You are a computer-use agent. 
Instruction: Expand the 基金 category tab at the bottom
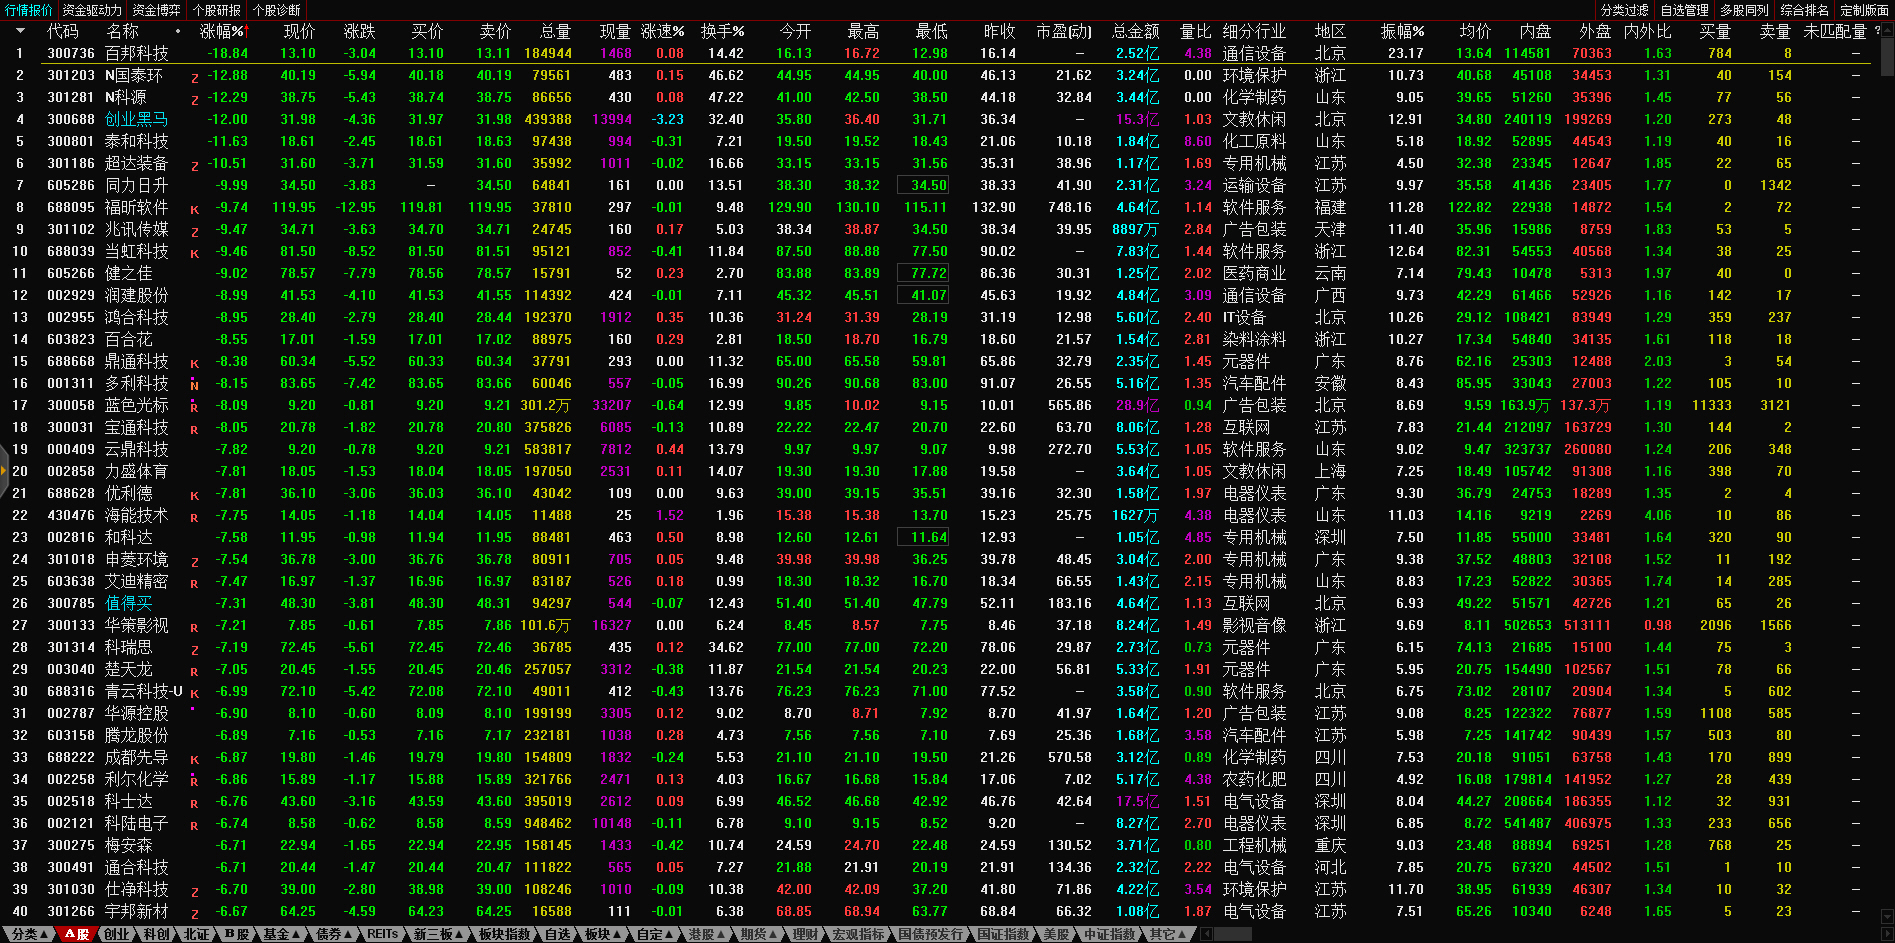pyautogui.click(x=281, y=934)
